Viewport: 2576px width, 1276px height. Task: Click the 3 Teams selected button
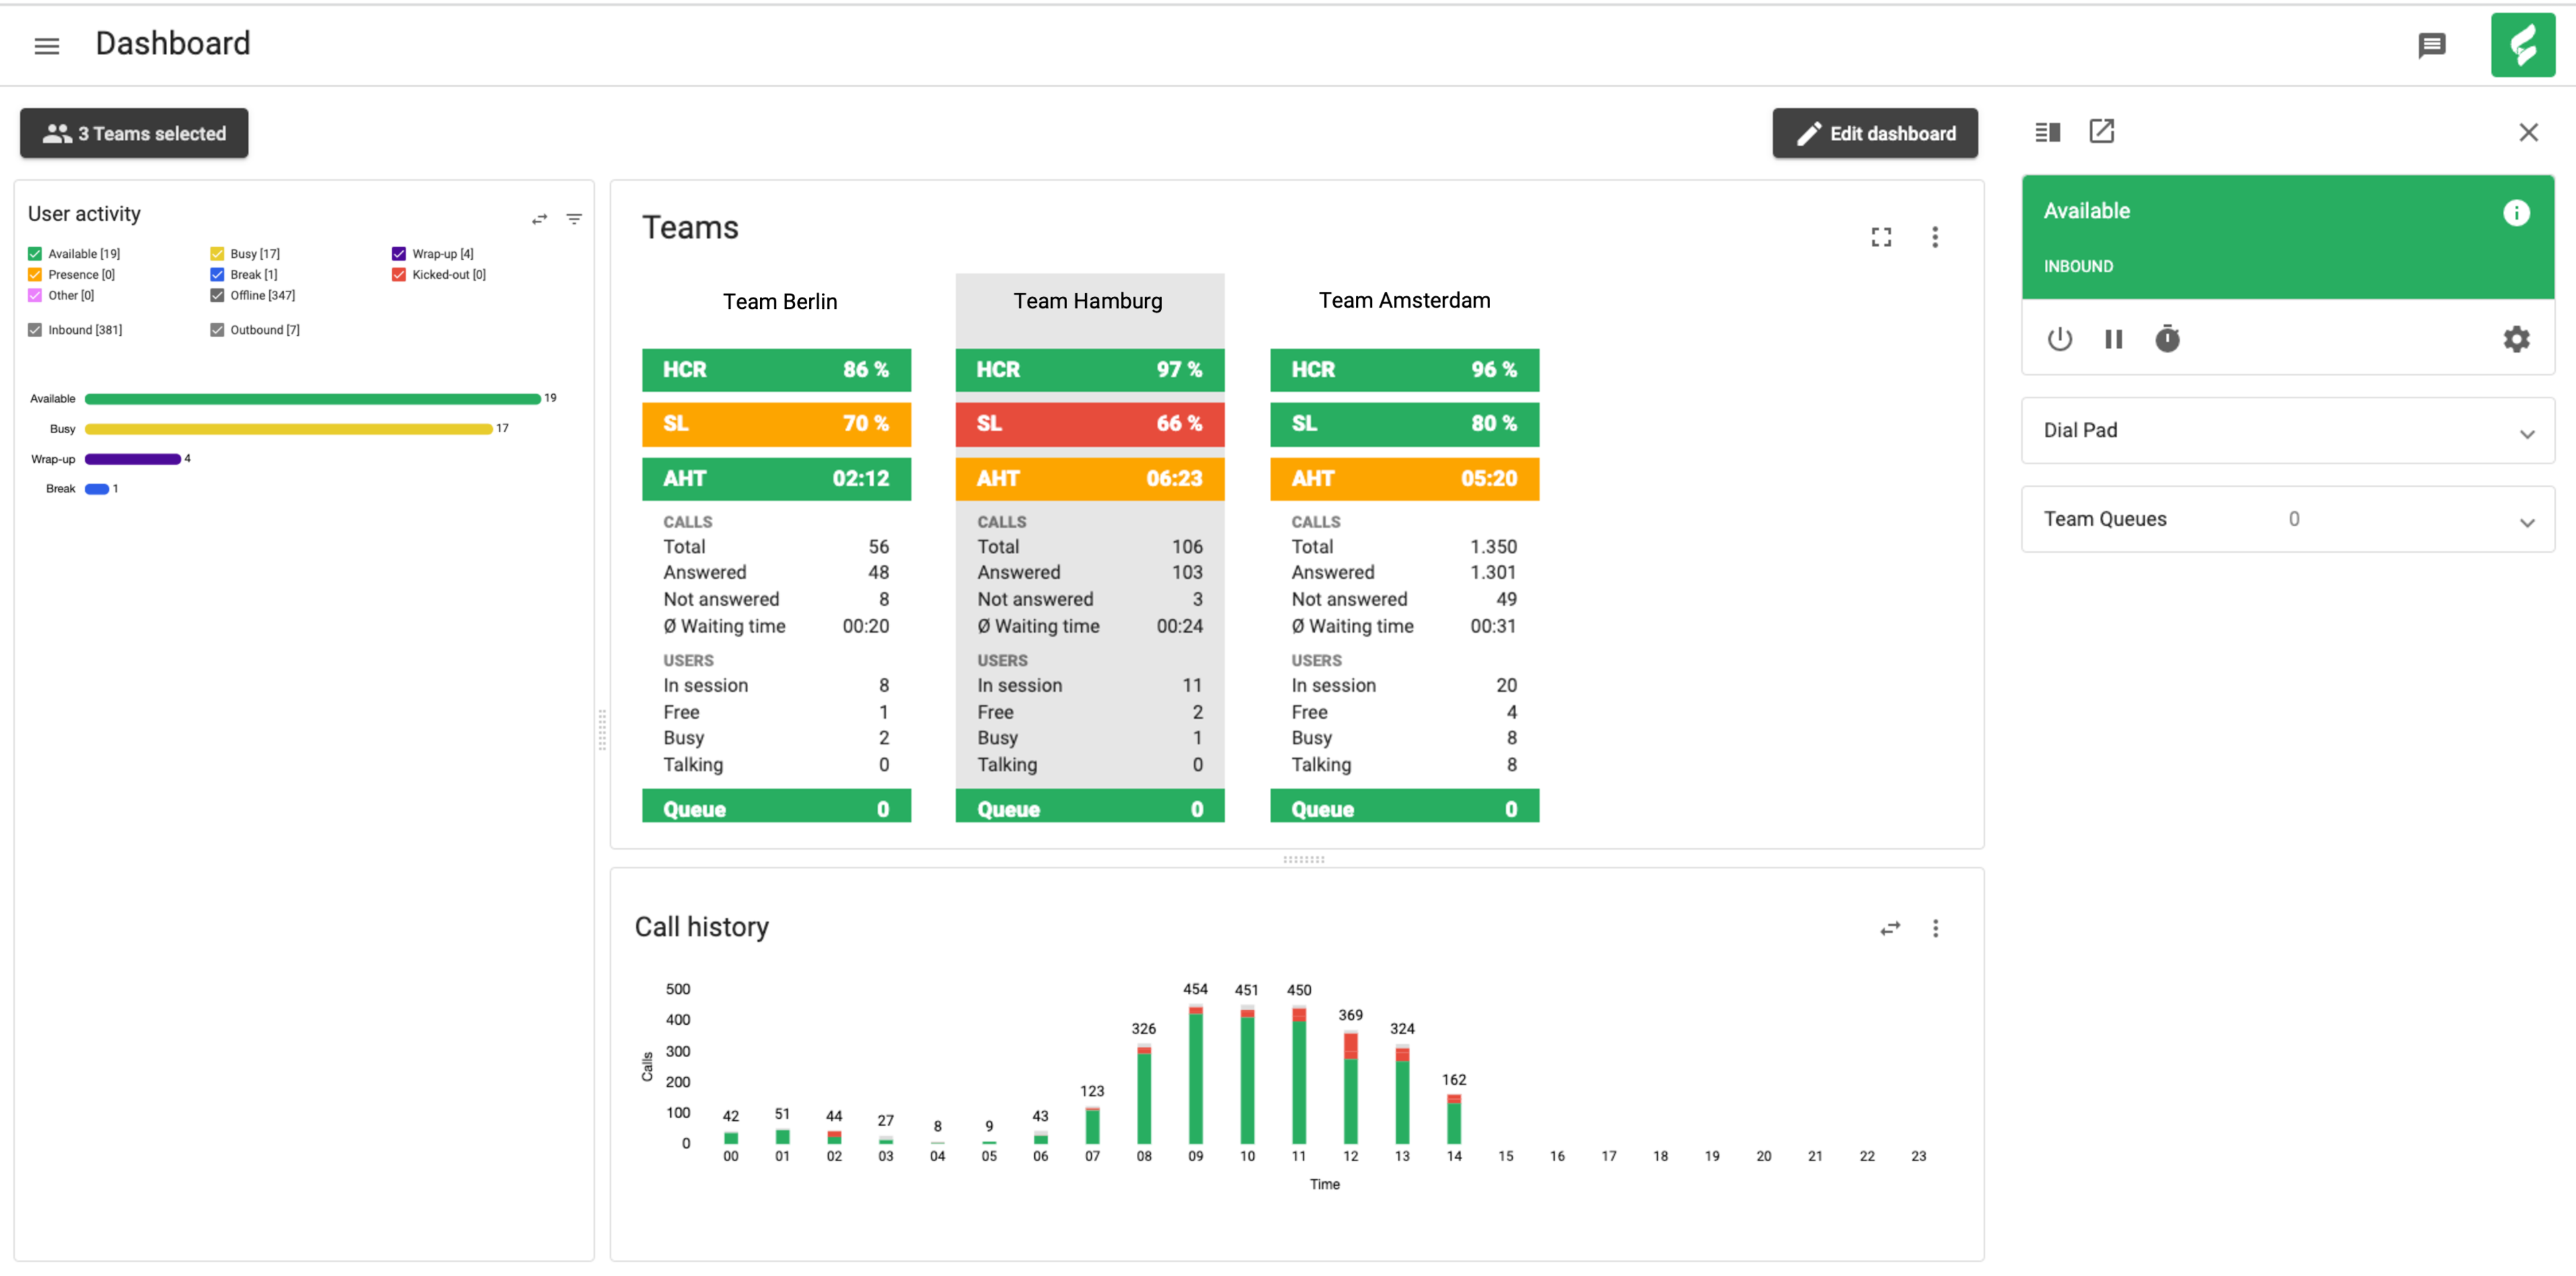134,133
